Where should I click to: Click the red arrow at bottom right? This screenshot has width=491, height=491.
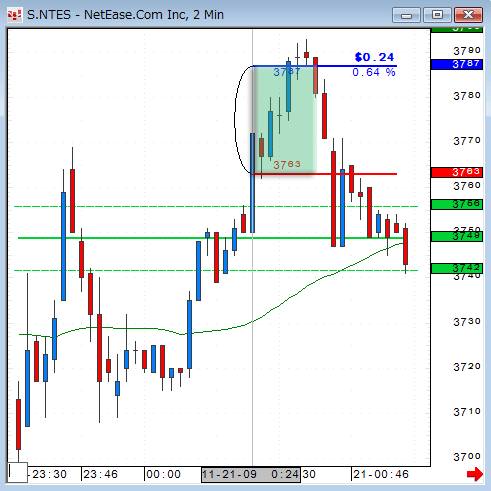(x=475, y=474)
